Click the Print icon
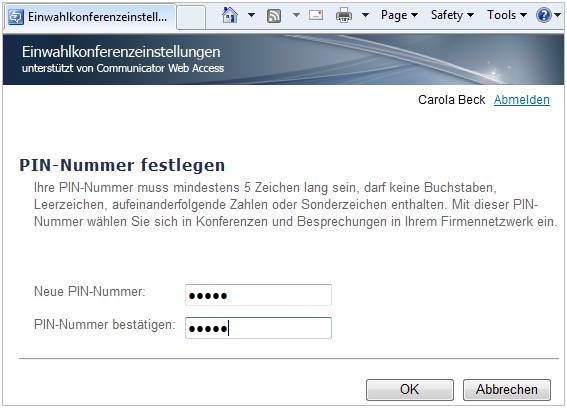This screenshot has width=567, height=408. (344, 15)
